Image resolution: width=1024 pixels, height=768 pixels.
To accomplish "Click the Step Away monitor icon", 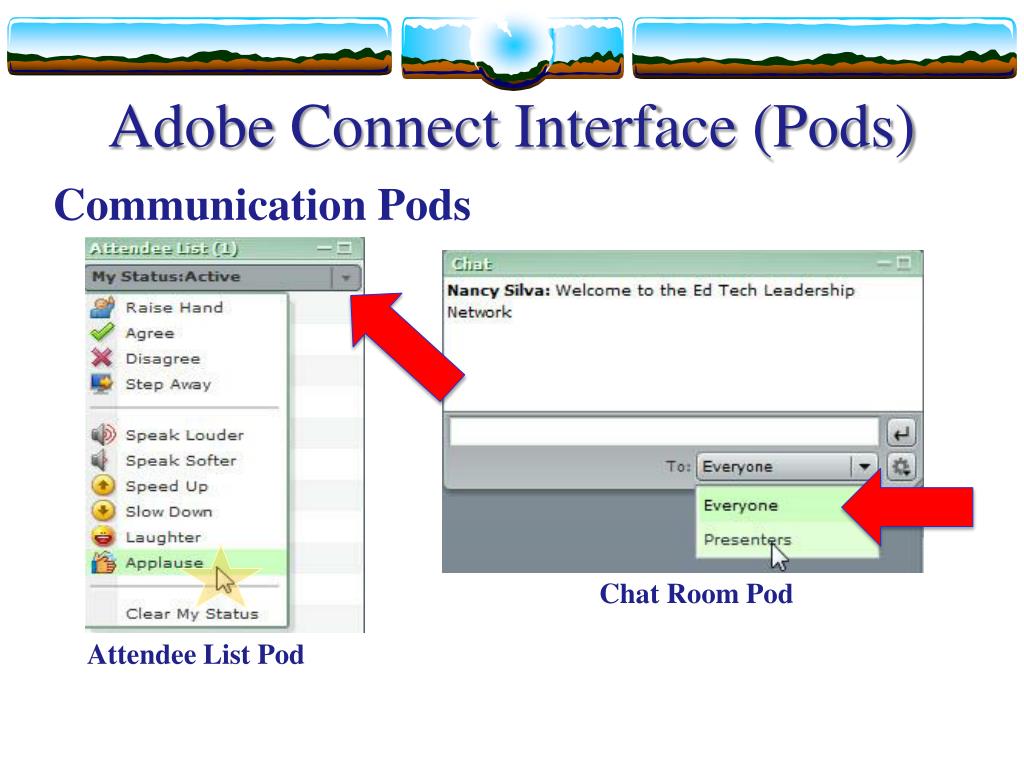I will pos(103,383).
